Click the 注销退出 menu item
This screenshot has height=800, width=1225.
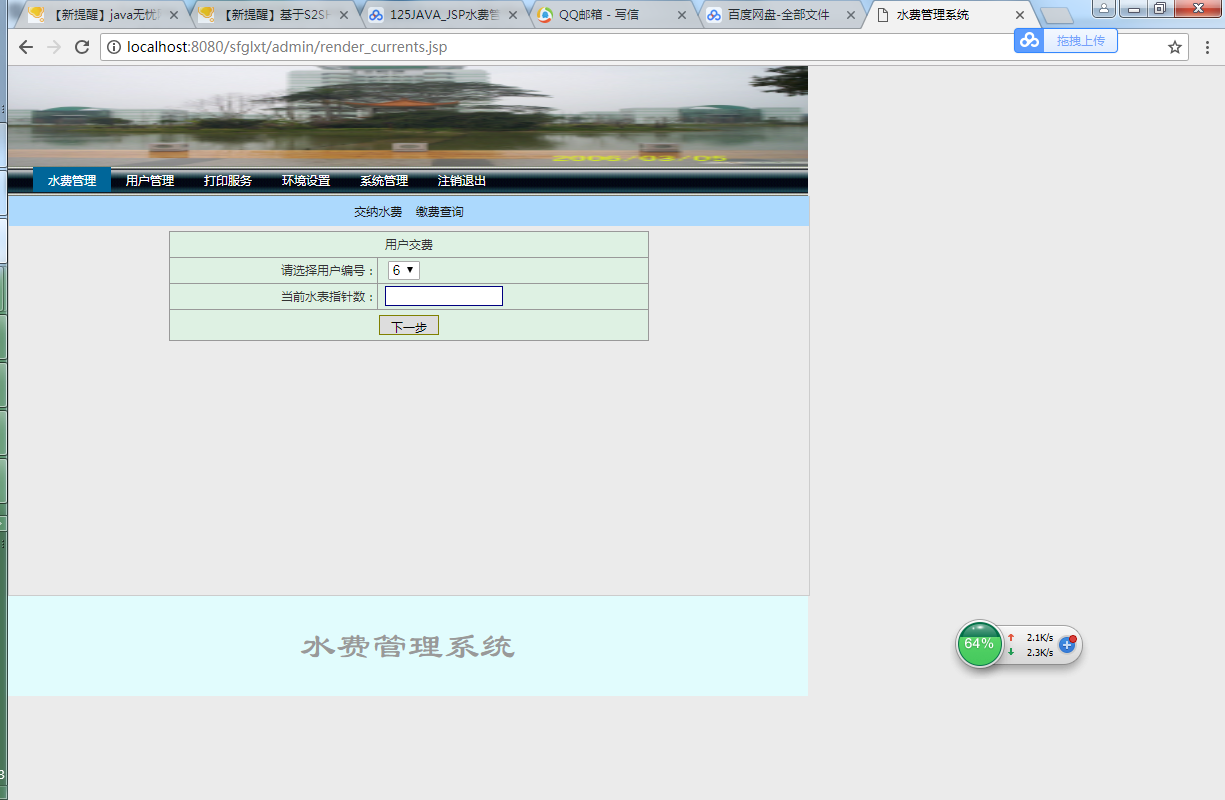click(462, 181)
